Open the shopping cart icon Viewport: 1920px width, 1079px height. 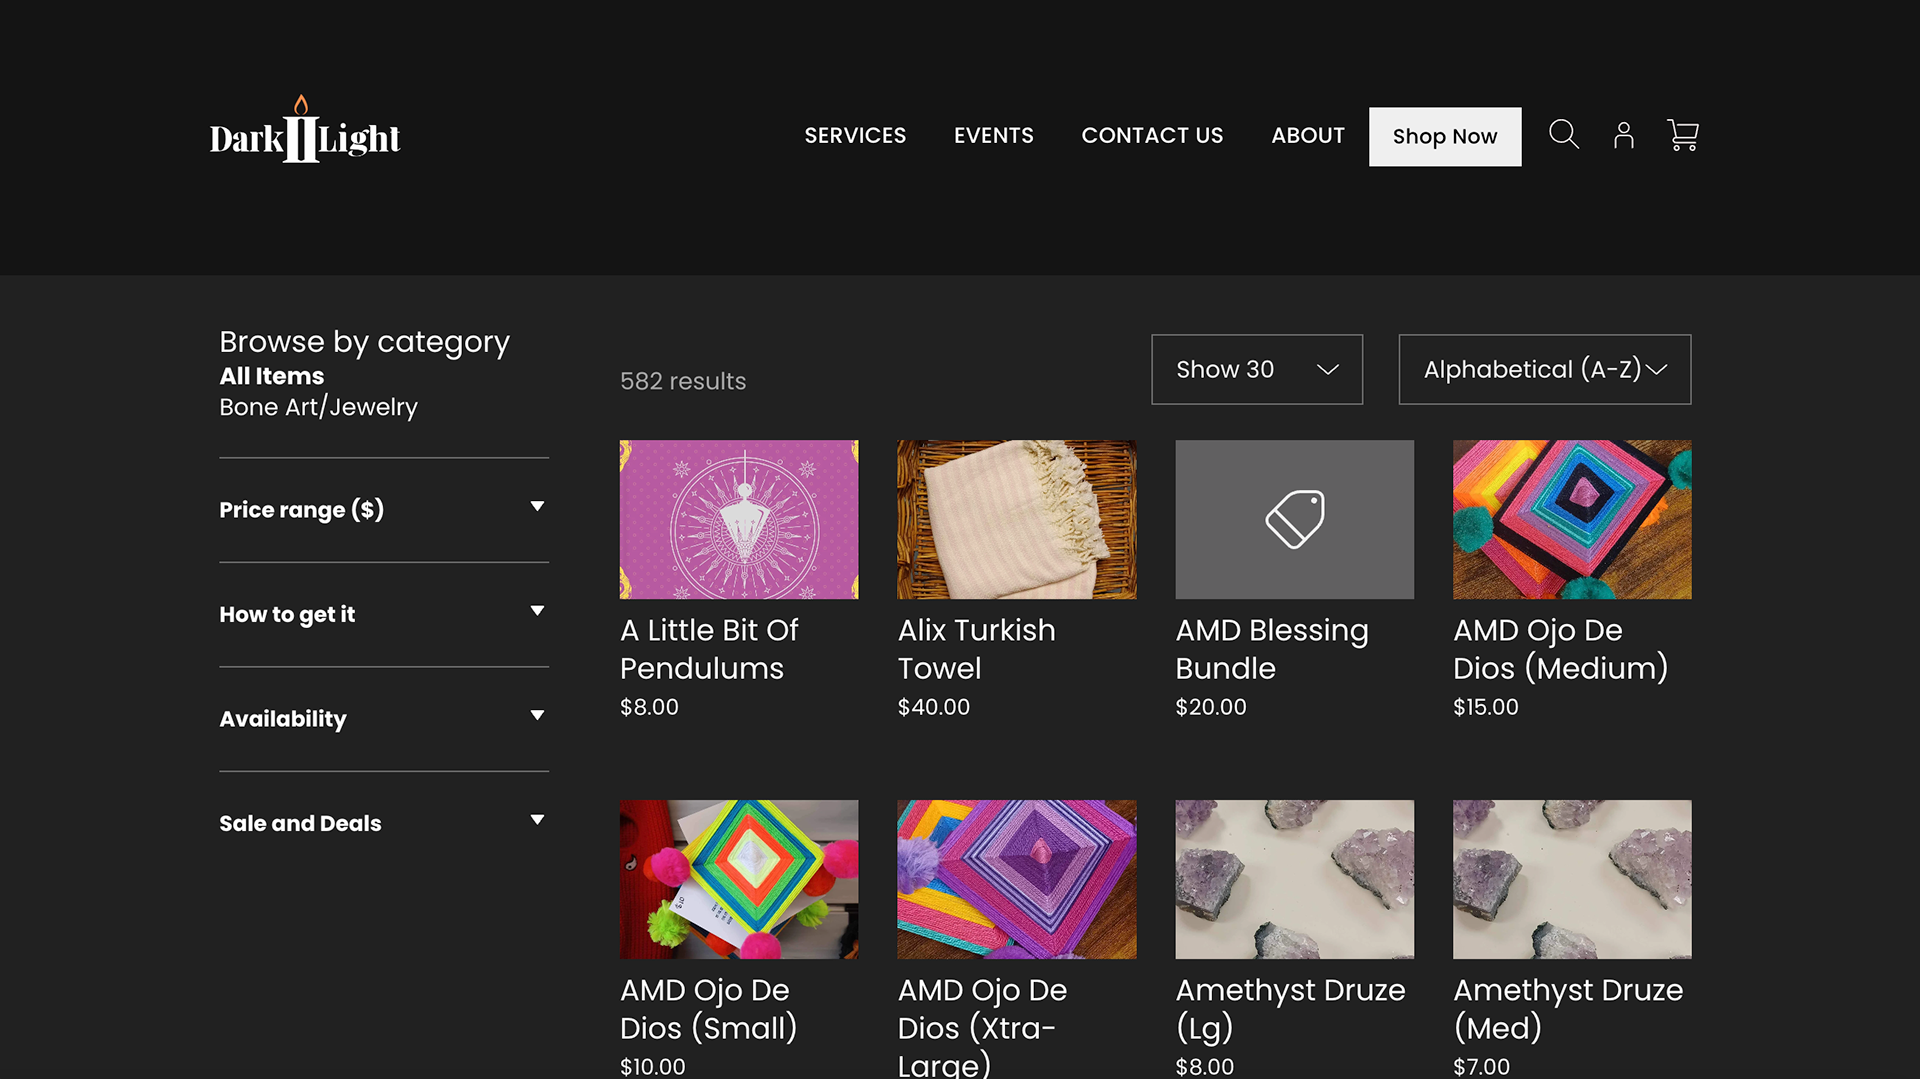click(x=1683, y=135)
